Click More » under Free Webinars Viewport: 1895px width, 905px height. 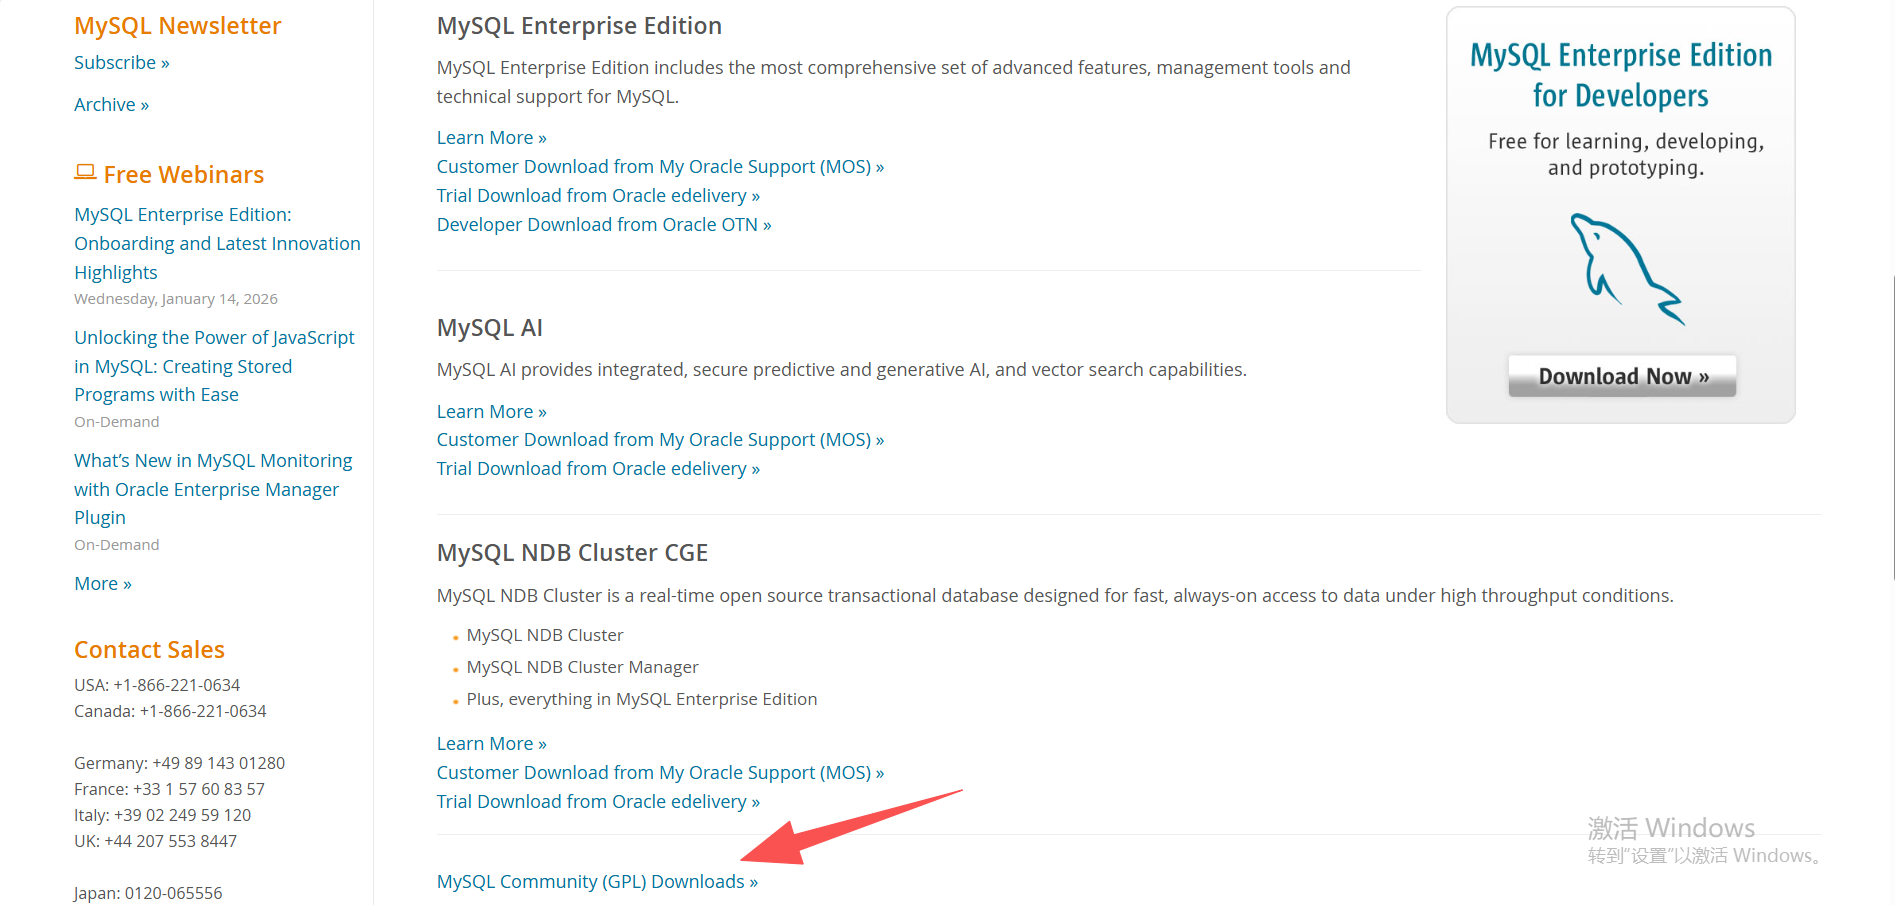tap(103, 583)
